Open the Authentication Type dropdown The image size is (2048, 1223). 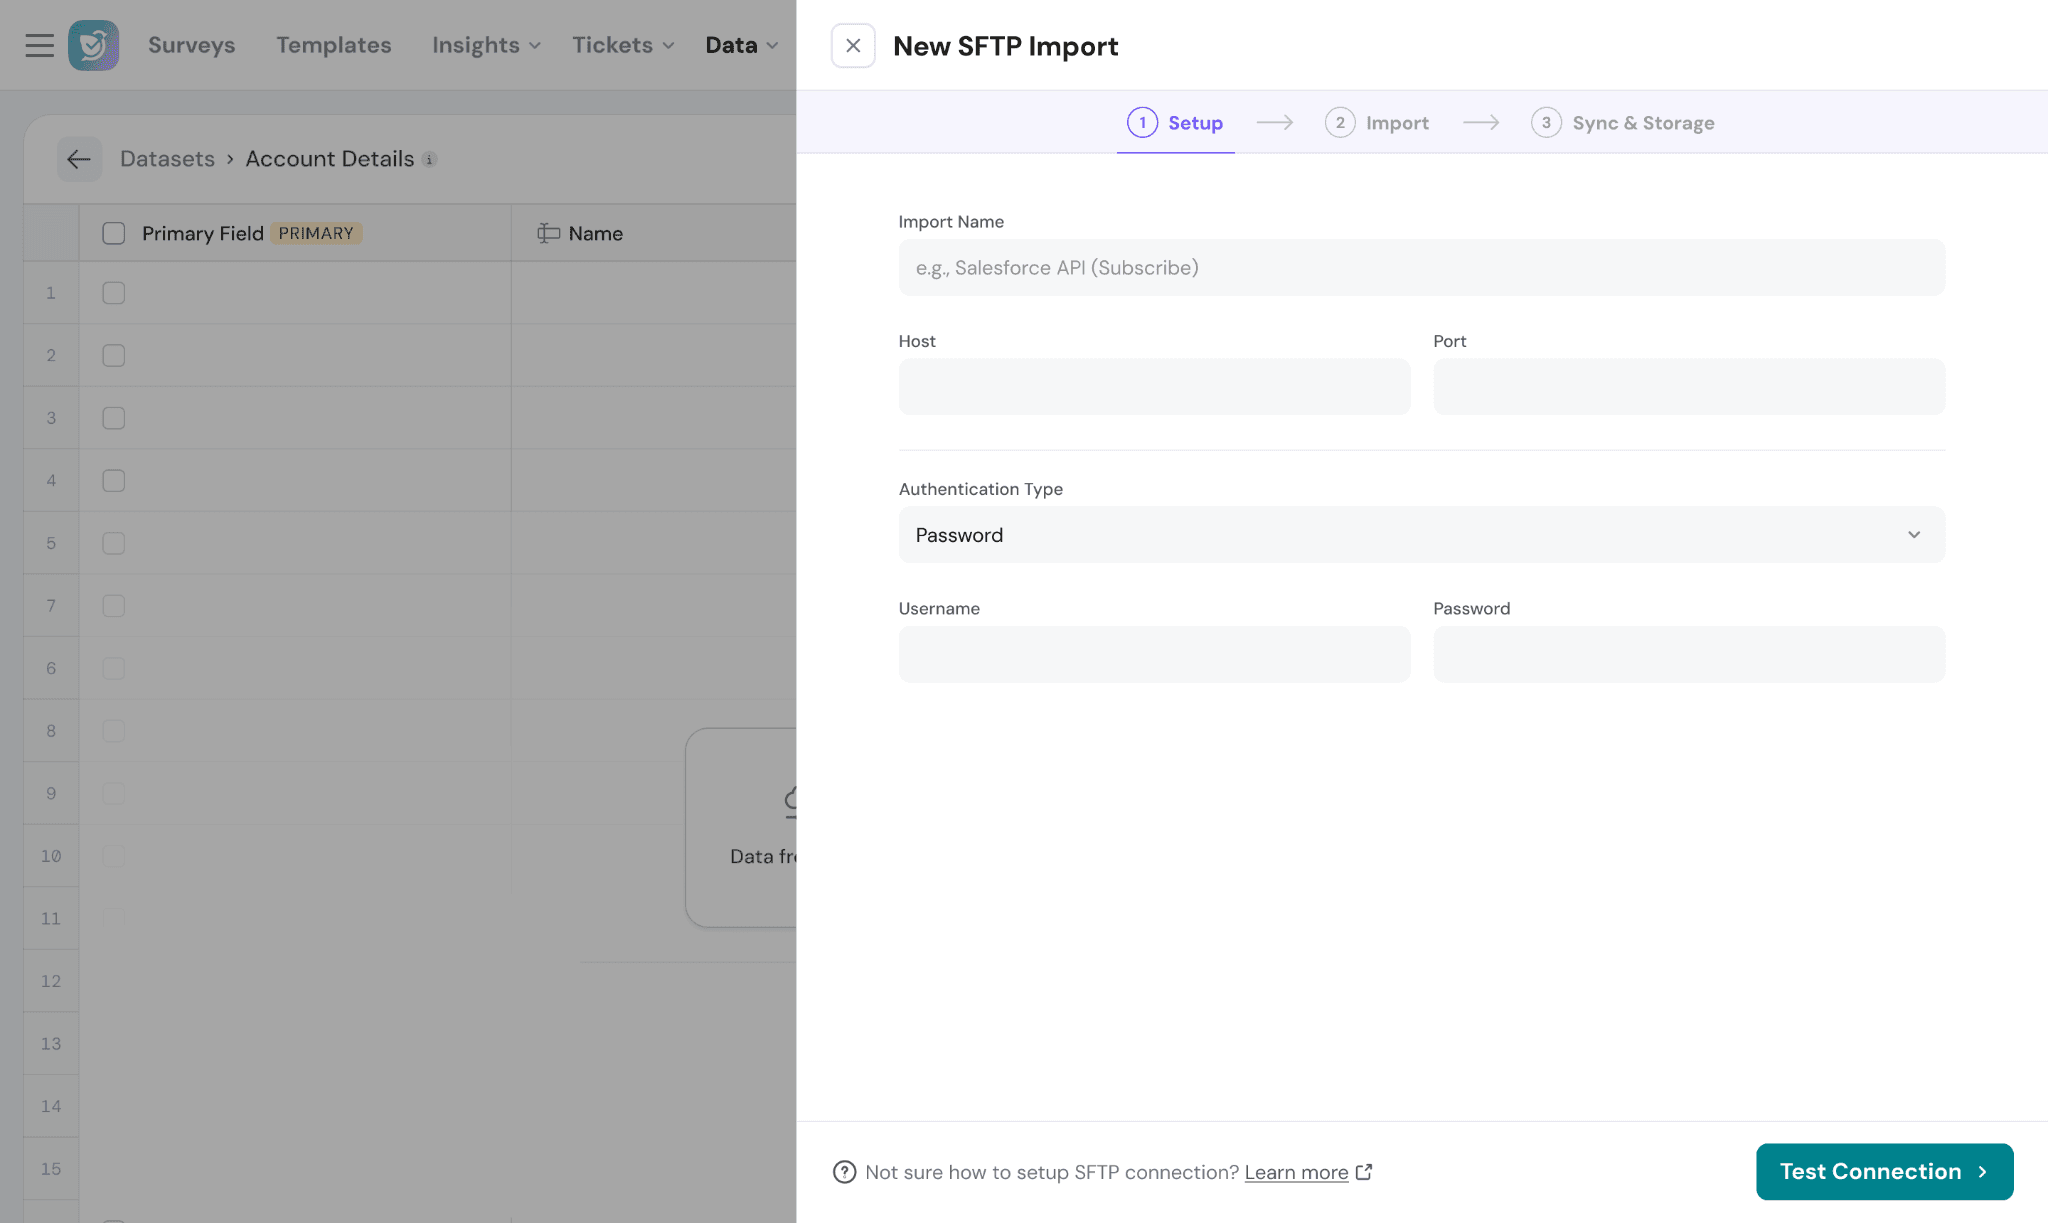1421,535
